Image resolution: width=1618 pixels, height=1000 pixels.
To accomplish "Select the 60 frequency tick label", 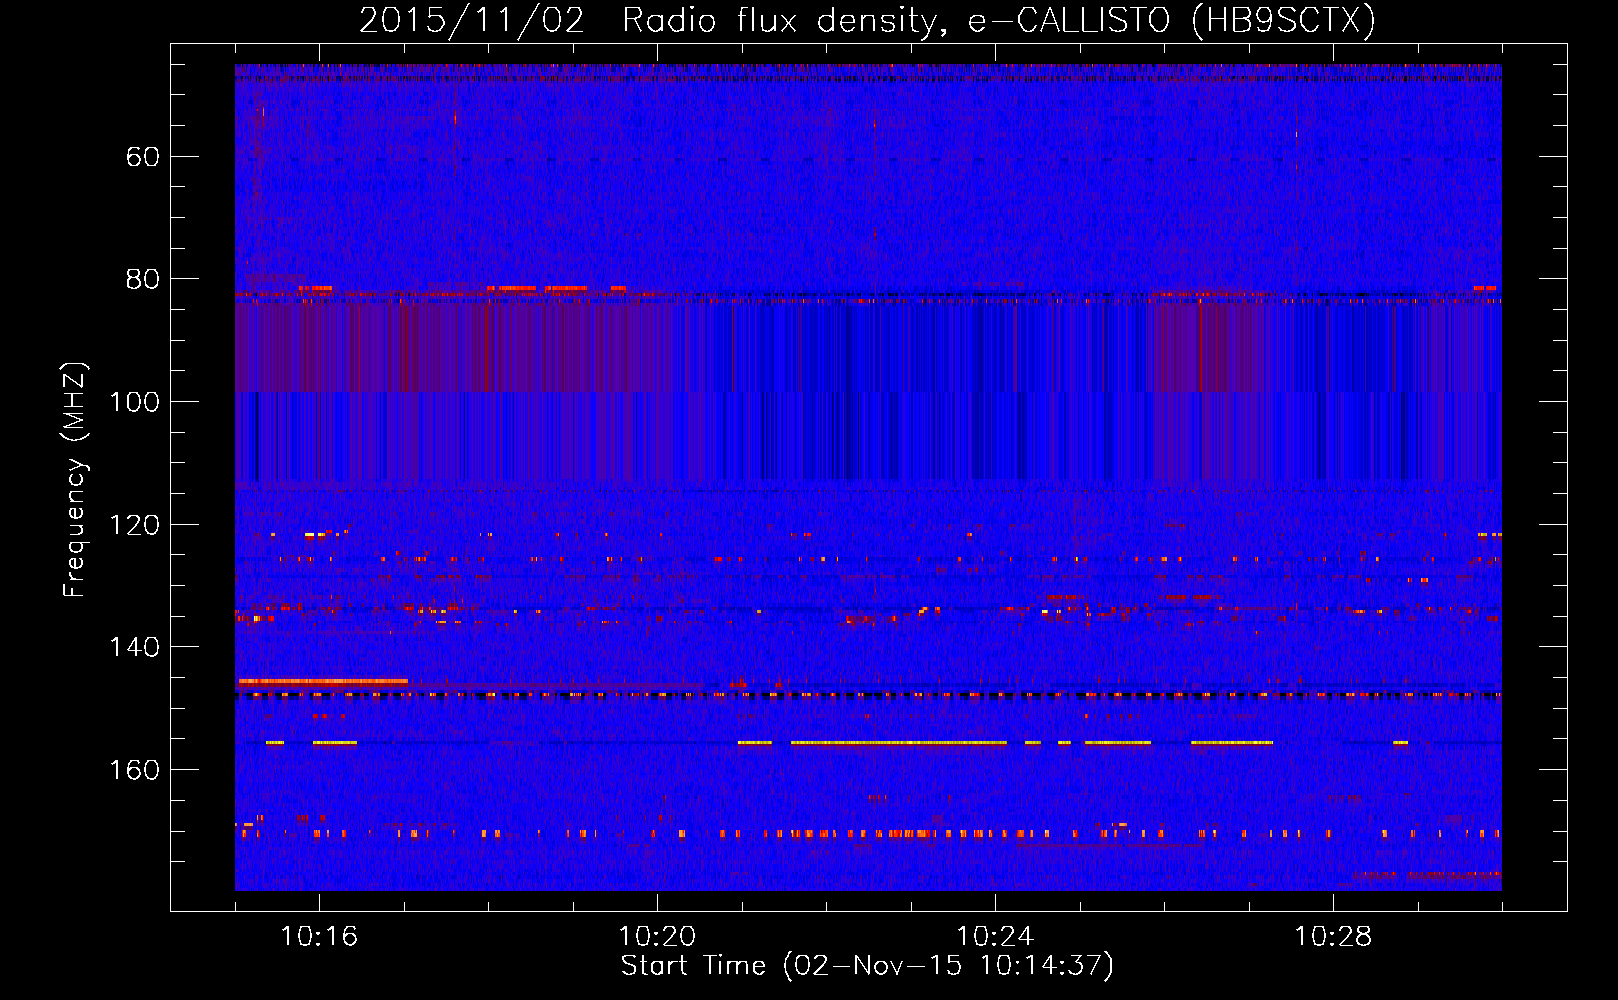I will point(144,157).
